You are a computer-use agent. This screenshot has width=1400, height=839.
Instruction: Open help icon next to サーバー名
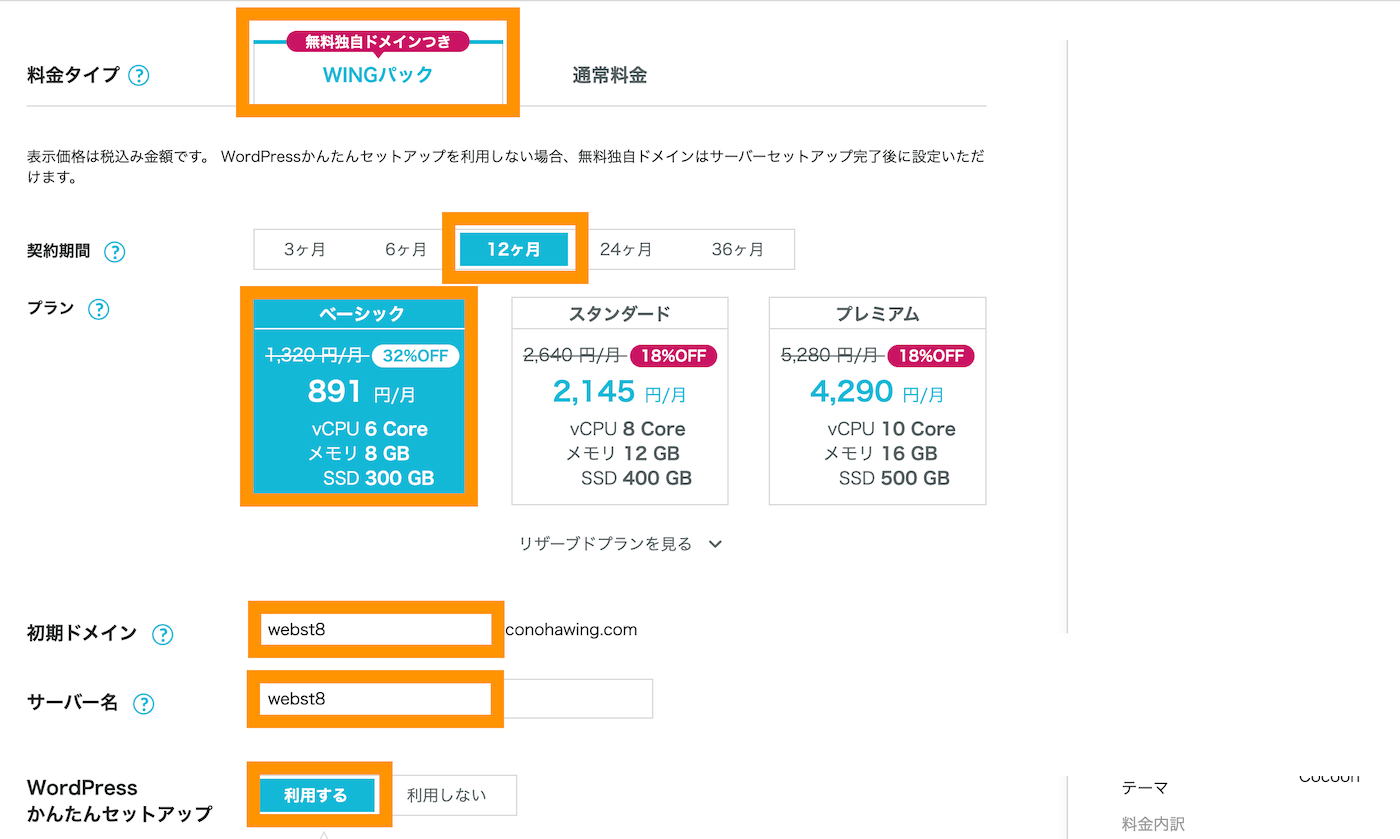point(144,704)
